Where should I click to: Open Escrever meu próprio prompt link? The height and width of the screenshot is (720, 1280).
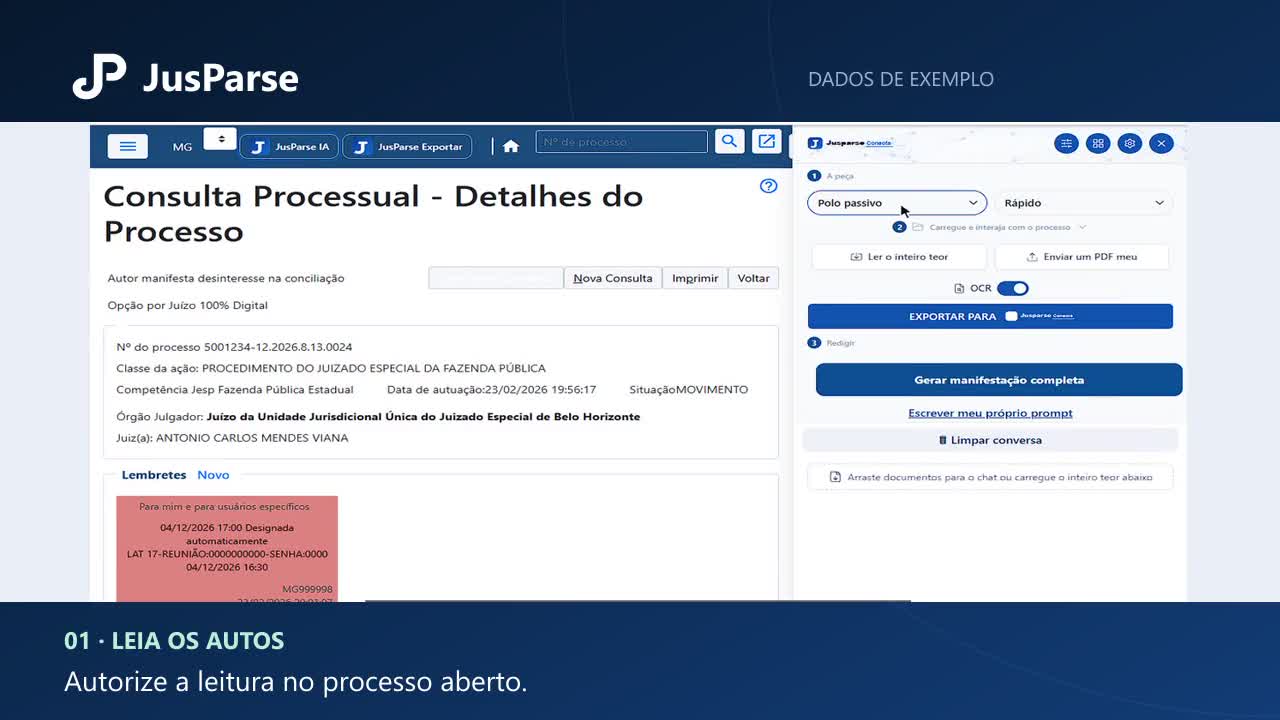(x=990, y=413)
